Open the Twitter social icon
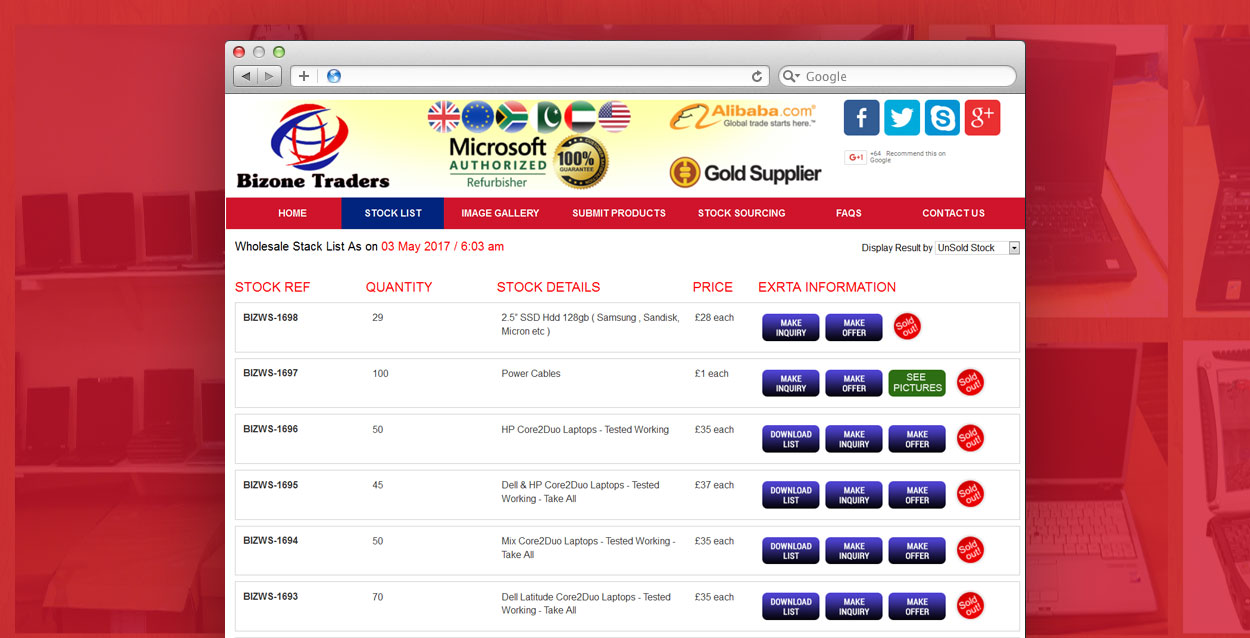Image resolution: width=1250 pixels, height=638 pixels. pyautogui.click(x=901, y=118)
